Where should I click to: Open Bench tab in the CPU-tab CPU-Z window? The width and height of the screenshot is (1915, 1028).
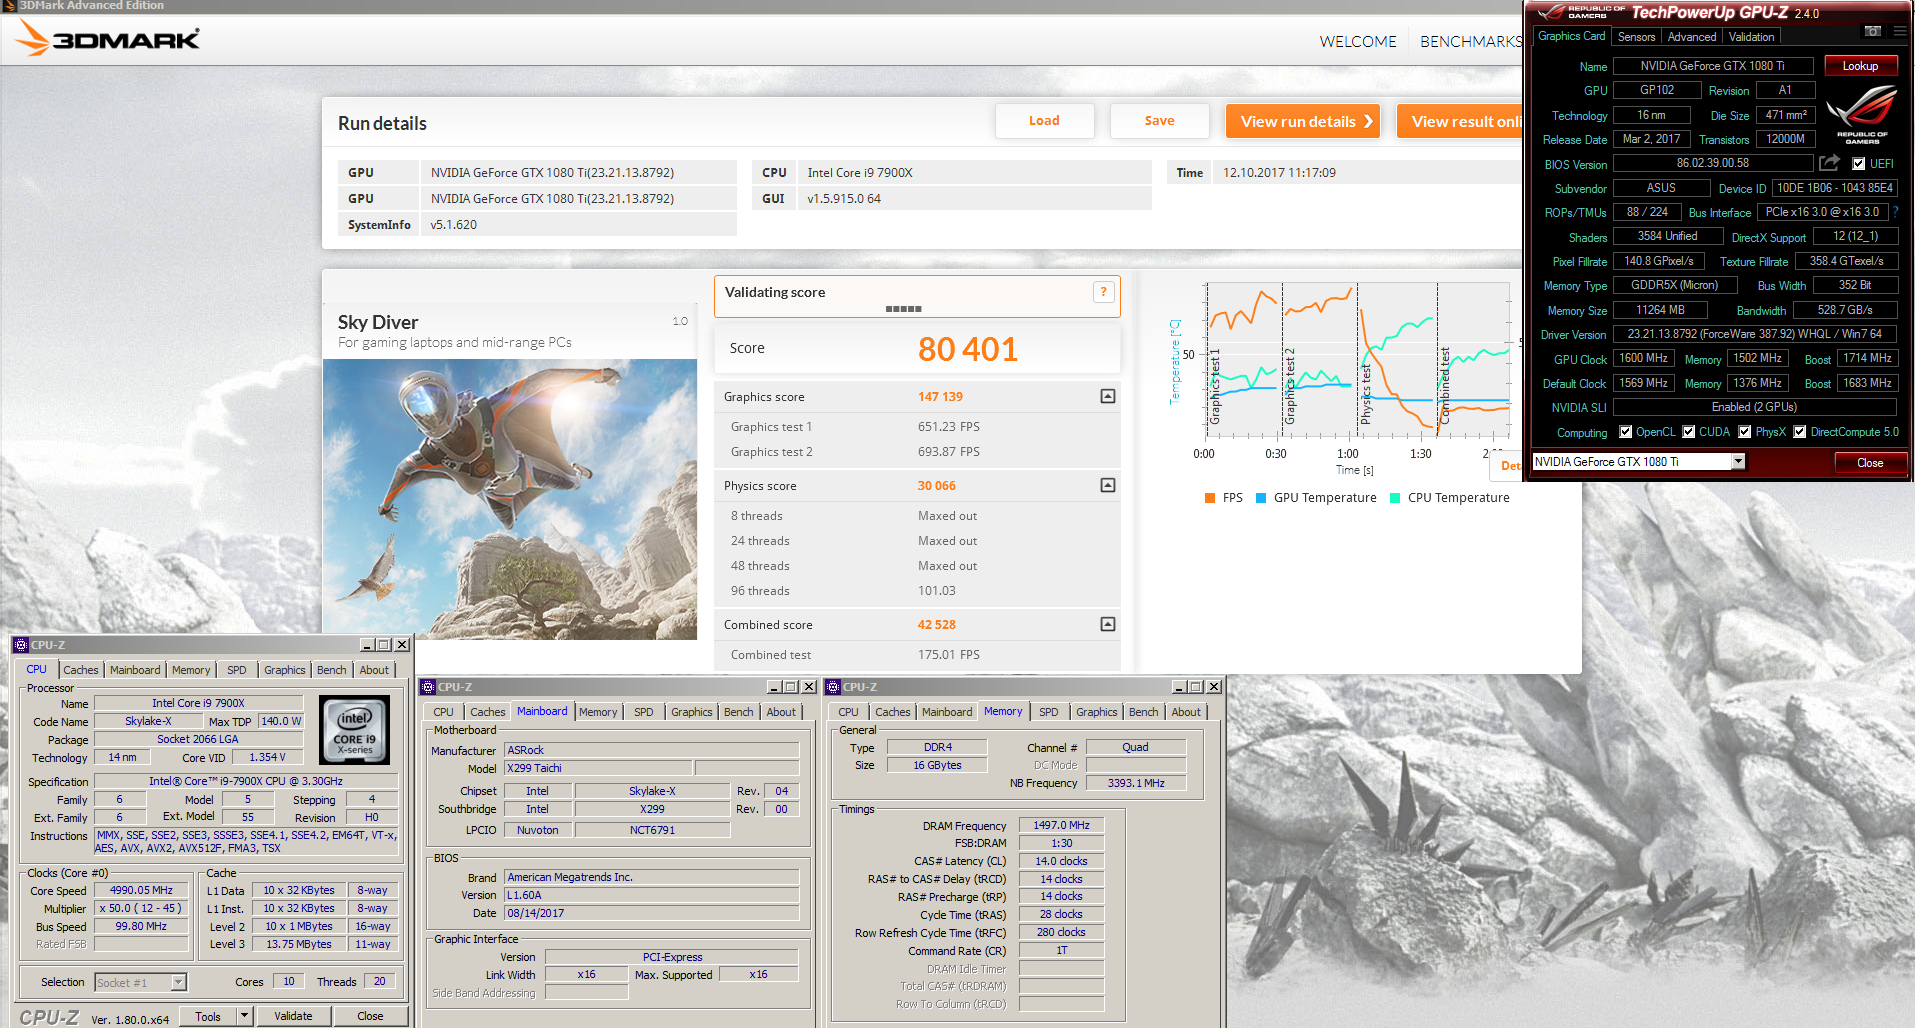tap(332, 670)
